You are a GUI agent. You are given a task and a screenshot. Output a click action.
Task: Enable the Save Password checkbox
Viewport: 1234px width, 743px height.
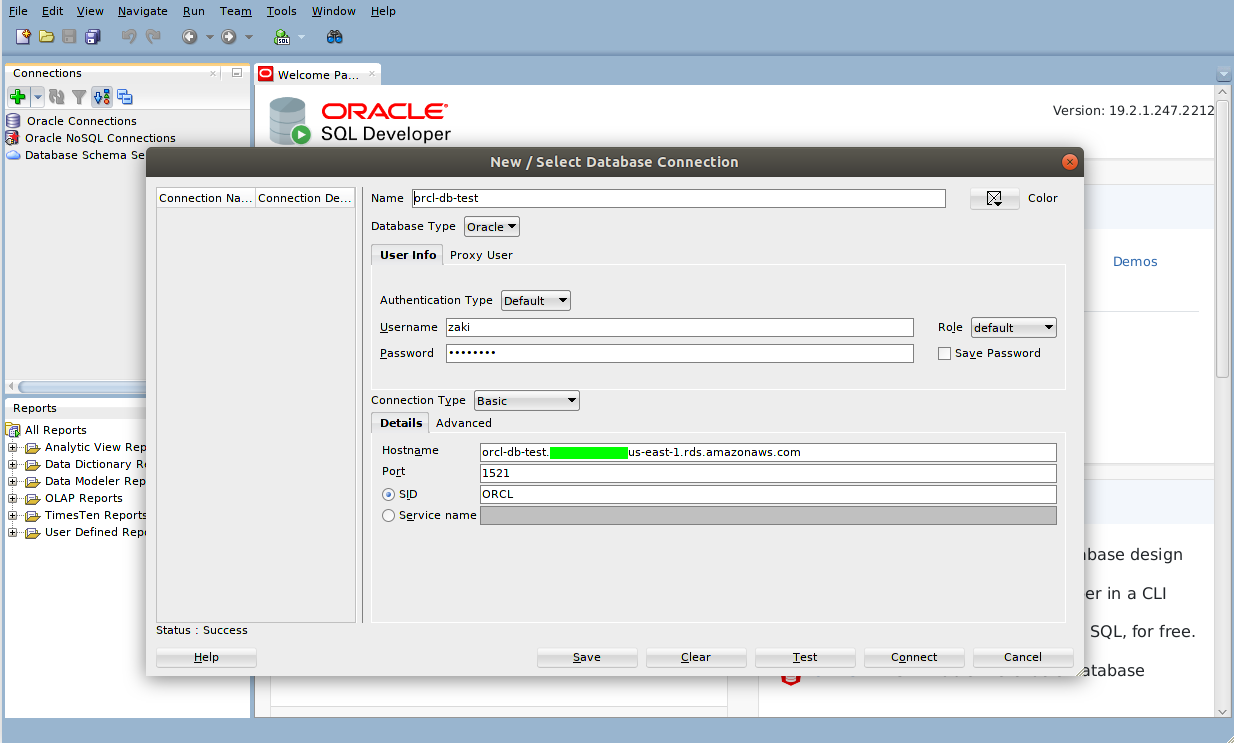(x=944, y=353)
